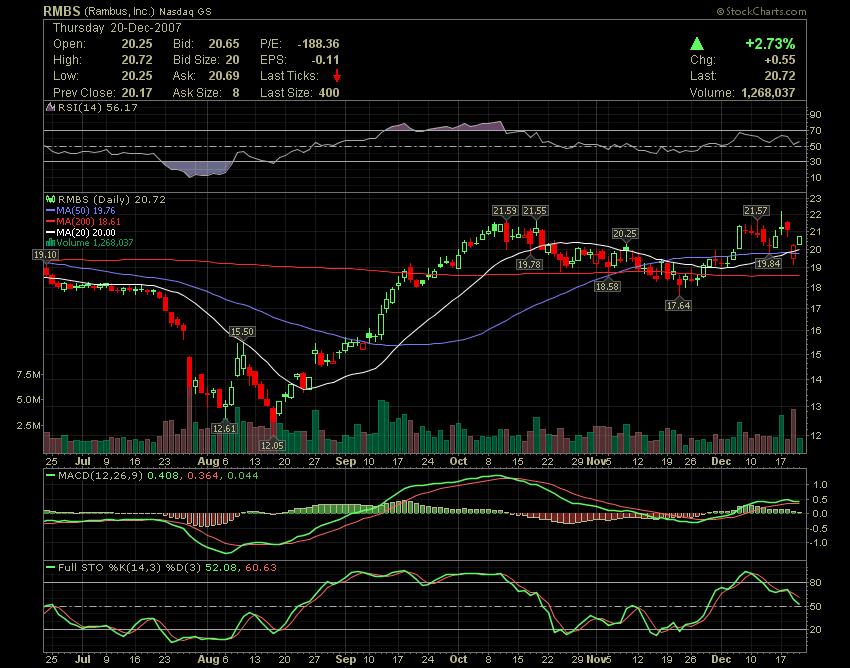Click the green line marker beside Full STO
The height and width of the screenshot is (668, 850).
tap(51, 568)
